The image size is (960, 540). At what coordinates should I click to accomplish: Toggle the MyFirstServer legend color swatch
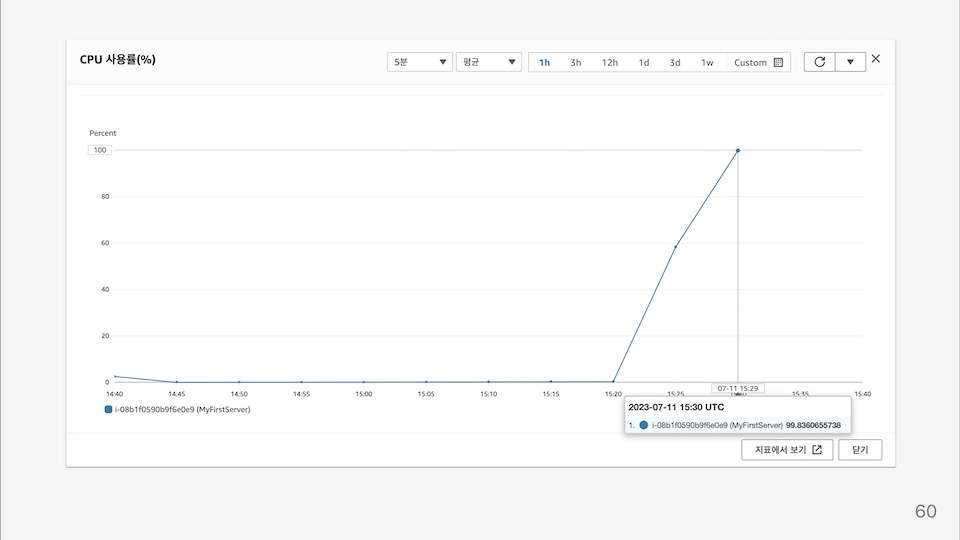coord(109,409)
